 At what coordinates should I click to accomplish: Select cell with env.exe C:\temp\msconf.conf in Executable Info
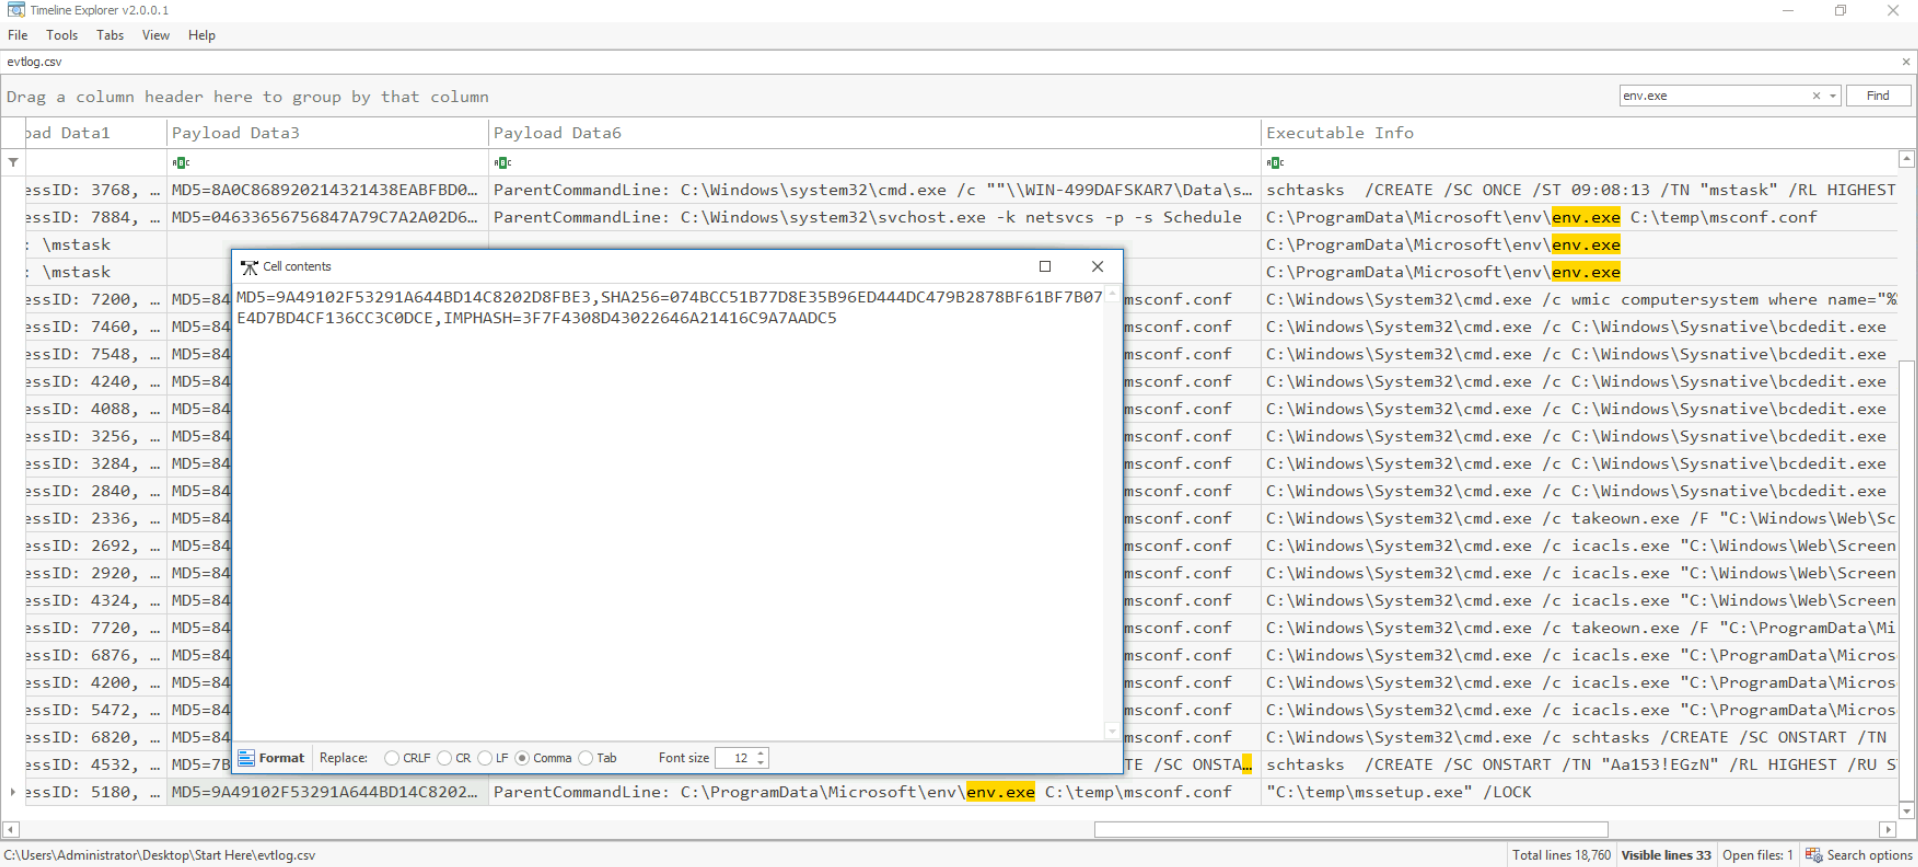click(1579, 217)
